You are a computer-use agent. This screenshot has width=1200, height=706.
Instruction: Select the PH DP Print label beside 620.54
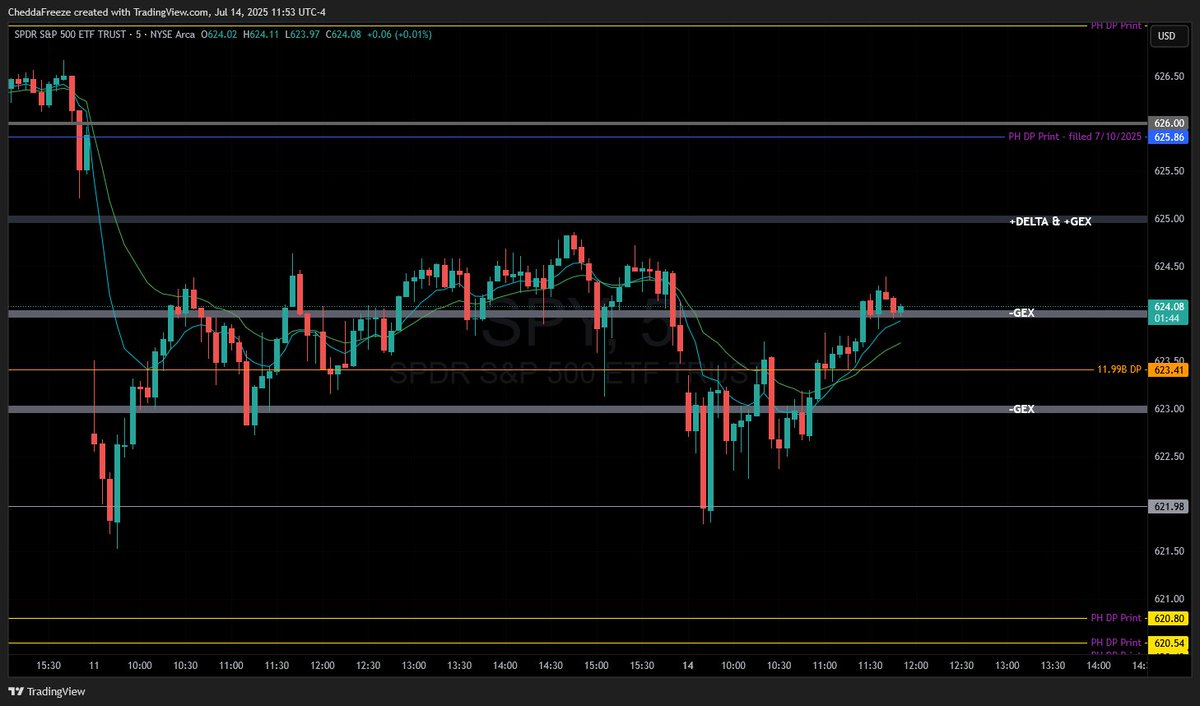[1116, 643]
